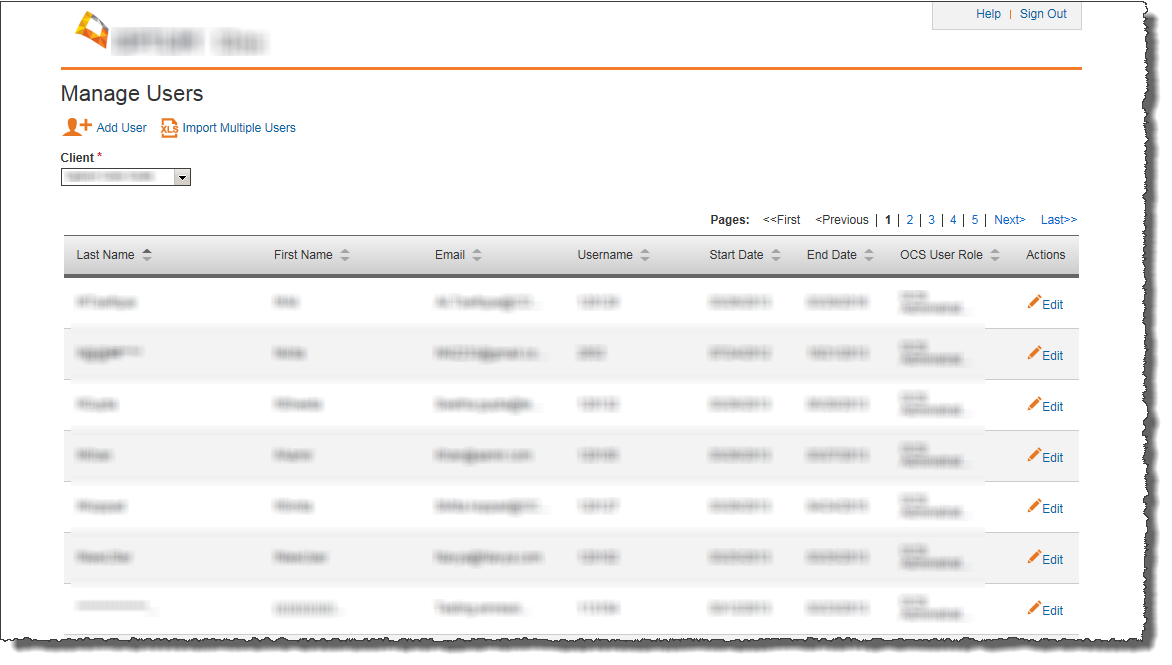Click the Add User person icon
The width and height of the screenshot is (1172, 665).
[77, 127]
